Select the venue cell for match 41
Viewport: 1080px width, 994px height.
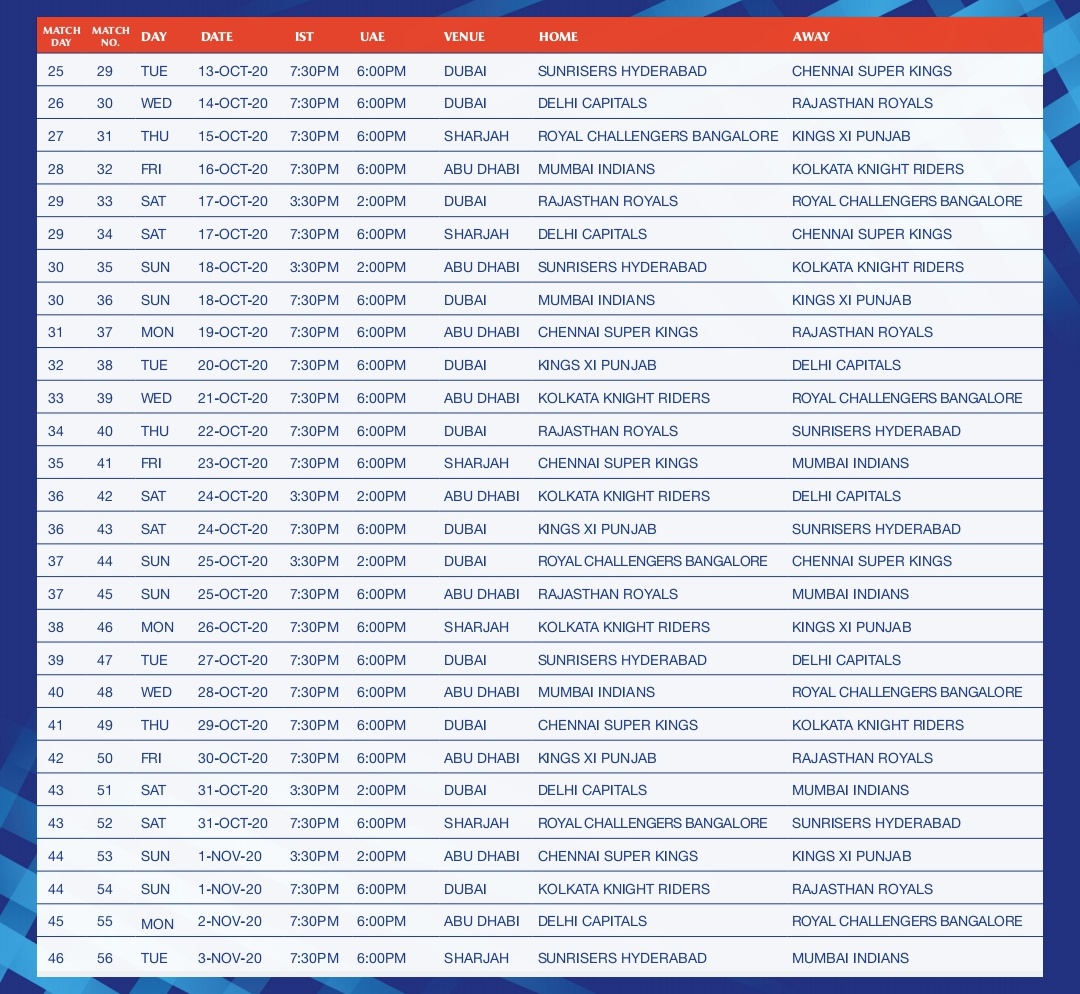pos(476,463)
